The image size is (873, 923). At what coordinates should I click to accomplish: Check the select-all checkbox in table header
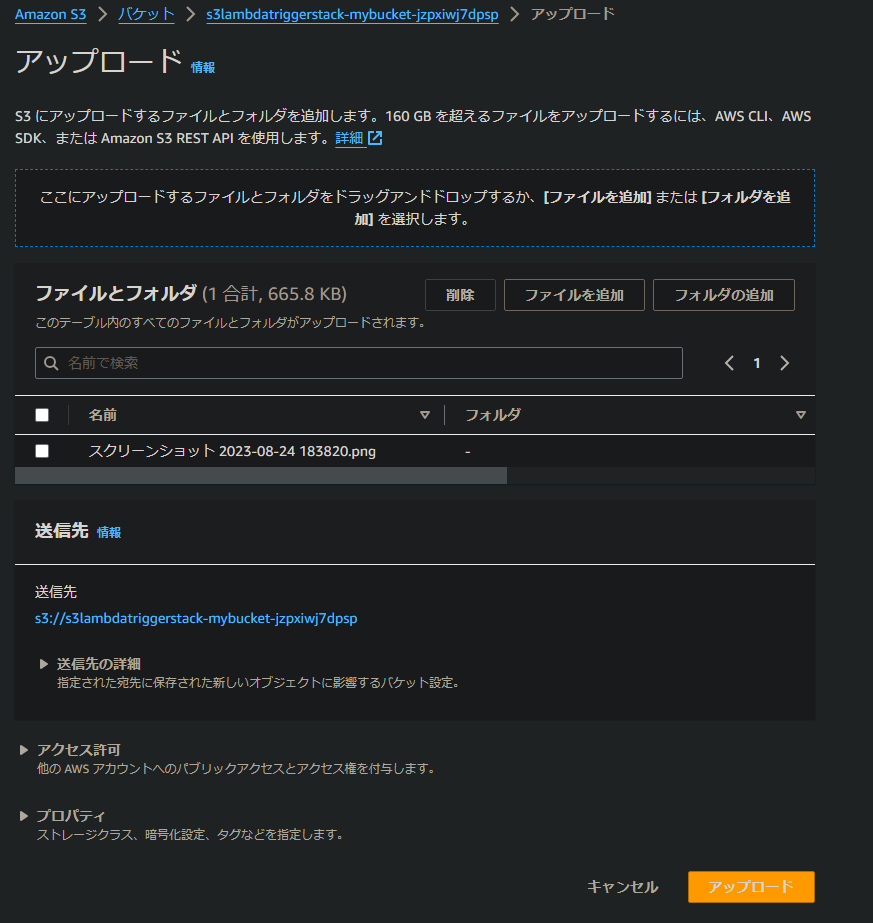click(41, 414)
